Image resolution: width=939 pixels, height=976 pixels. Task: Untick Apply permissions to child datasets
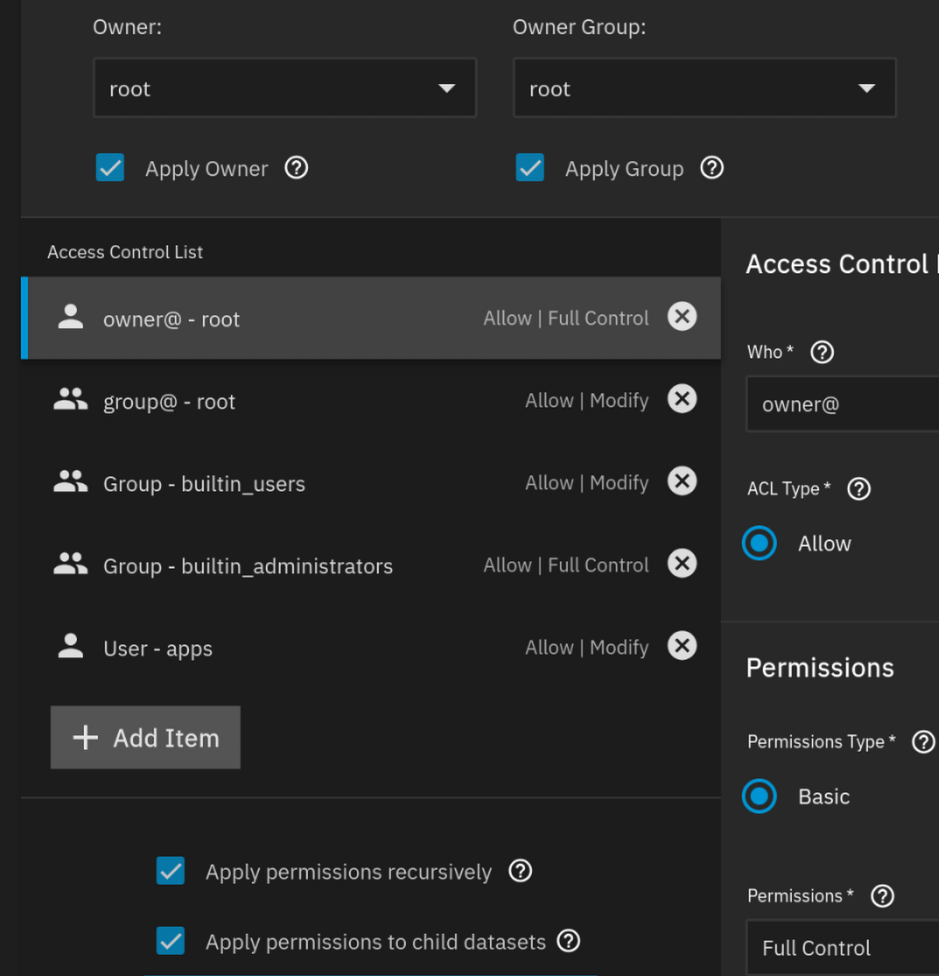pos(171,941)
